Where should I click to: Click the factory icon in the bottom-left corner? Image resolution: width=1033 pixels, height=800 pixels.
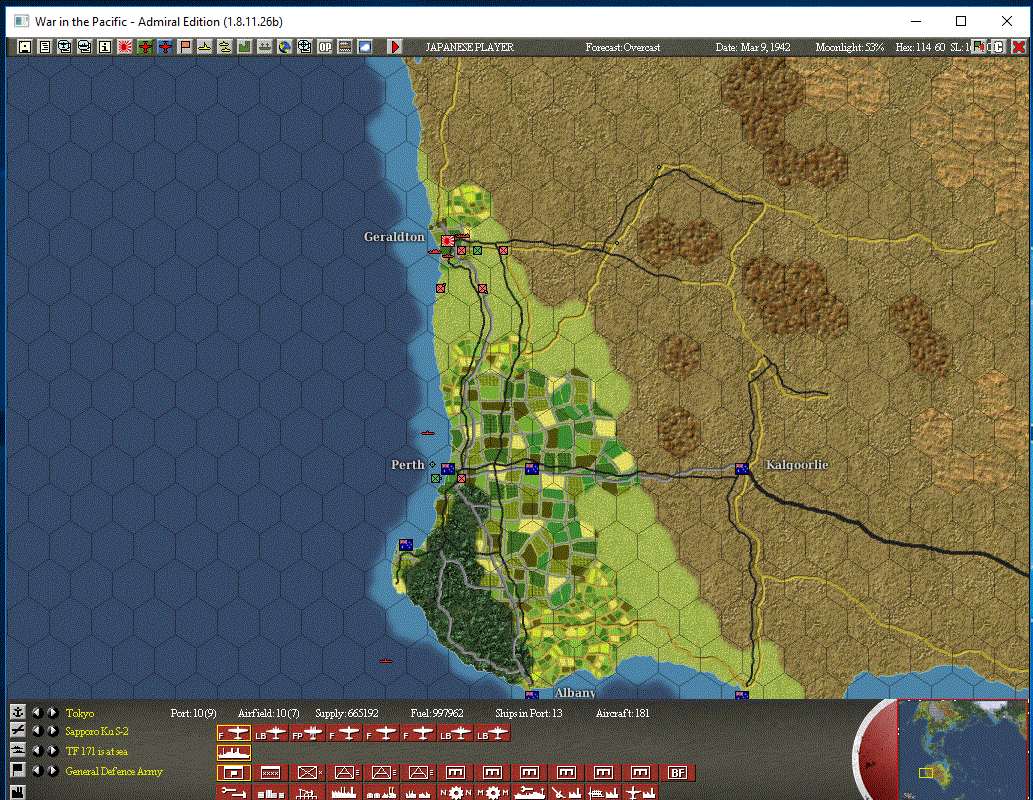pyautogui.click(x=17, y=791)
